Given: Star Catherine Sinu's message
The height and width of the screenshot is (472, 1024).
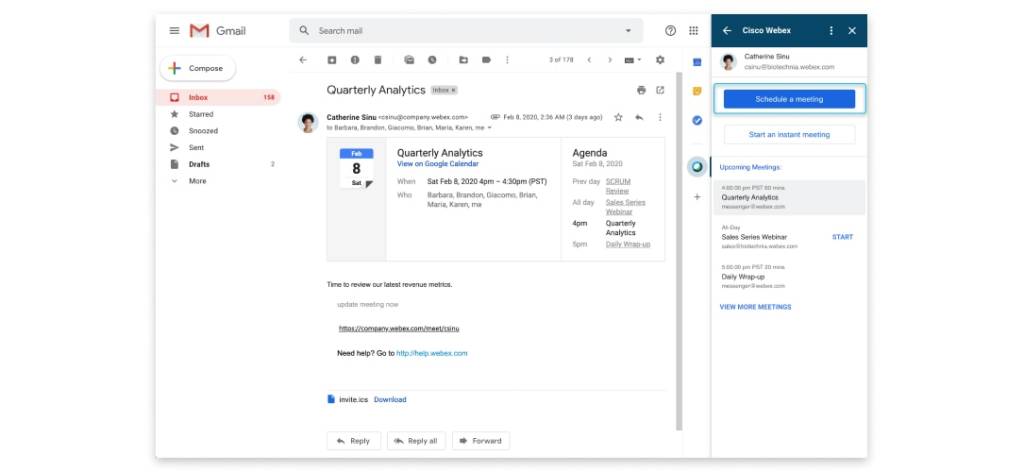Looking at the screenshot, I should 618,118.
